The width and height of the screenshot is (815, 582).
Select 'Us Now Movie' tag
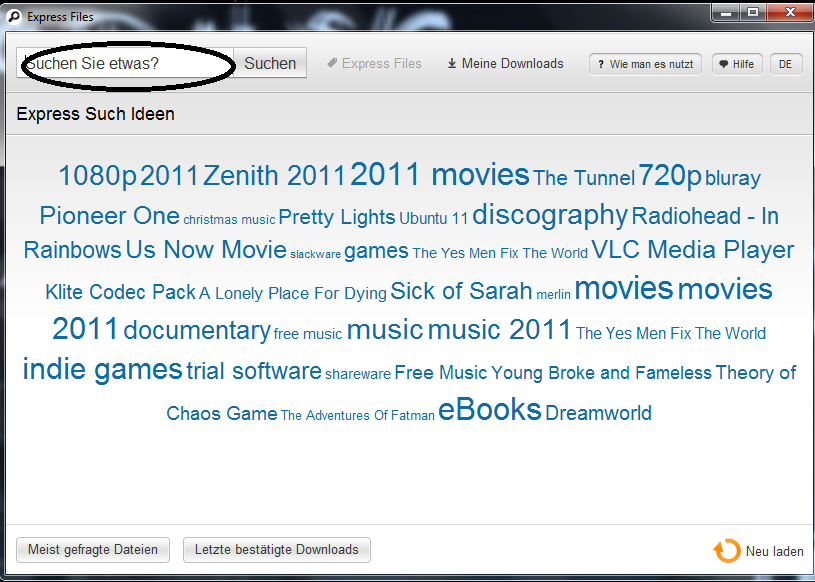point(206,249)
